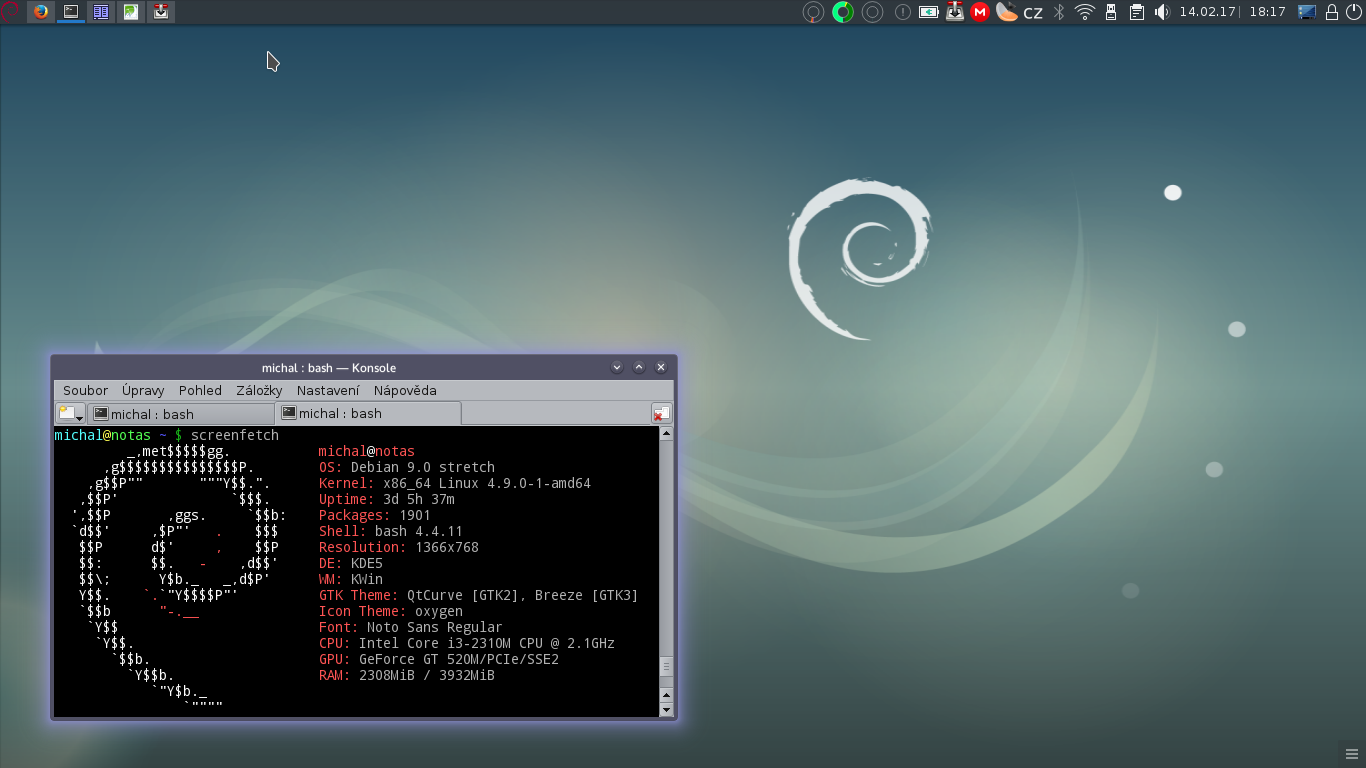
Task: Click the 'Uptime: 3d 5h 37m' line
Action: pyautogui.click(x=387, y=499)
